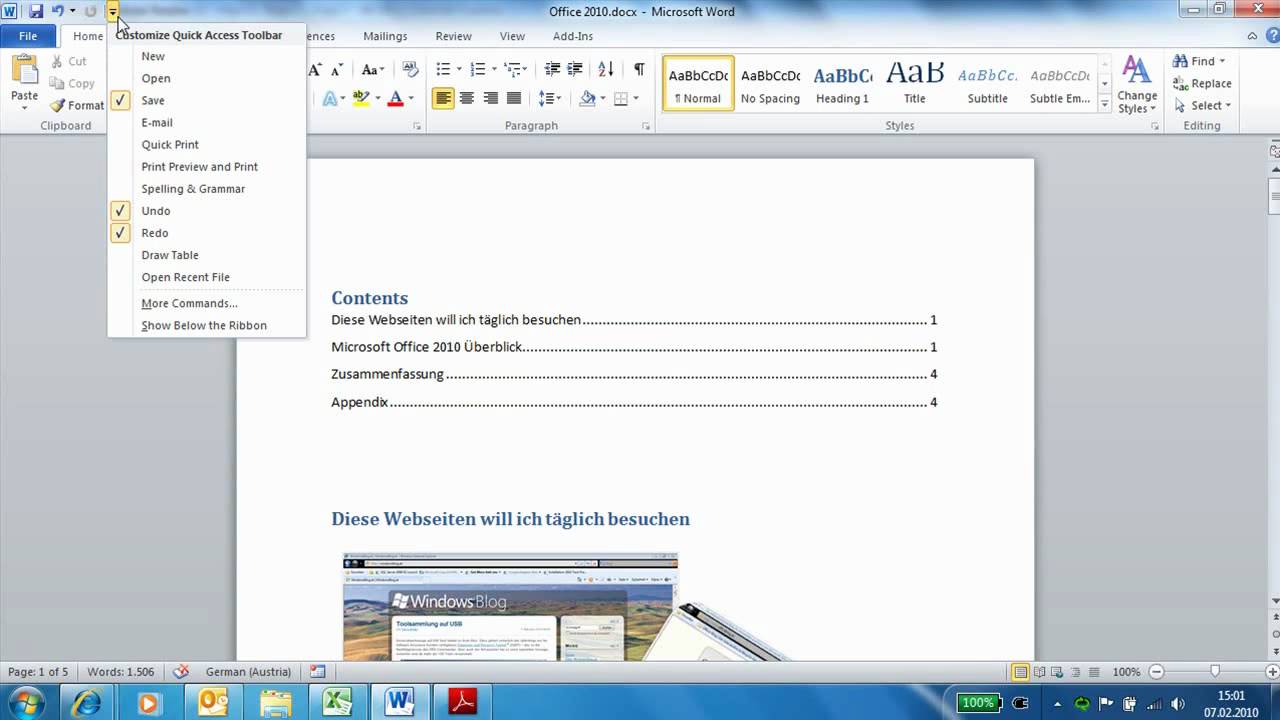Apply bullet list formatting

pyautogui.click(x=443, y=70)
